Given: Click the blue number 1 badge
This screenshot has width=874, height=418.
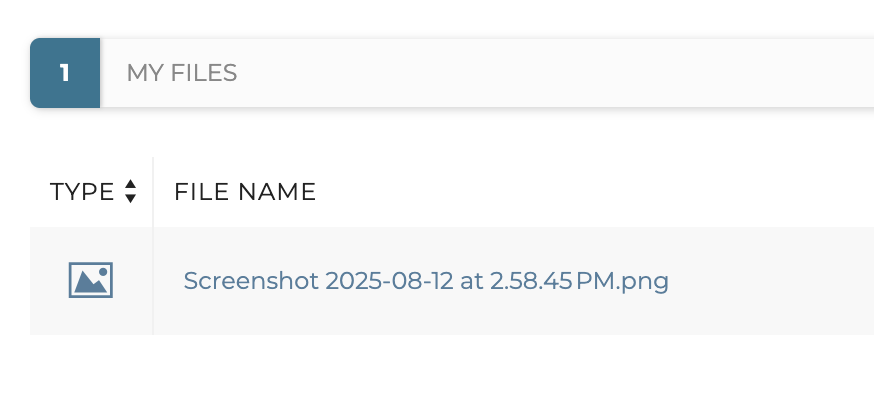Looking at the screenshot, I should [65, 73].
